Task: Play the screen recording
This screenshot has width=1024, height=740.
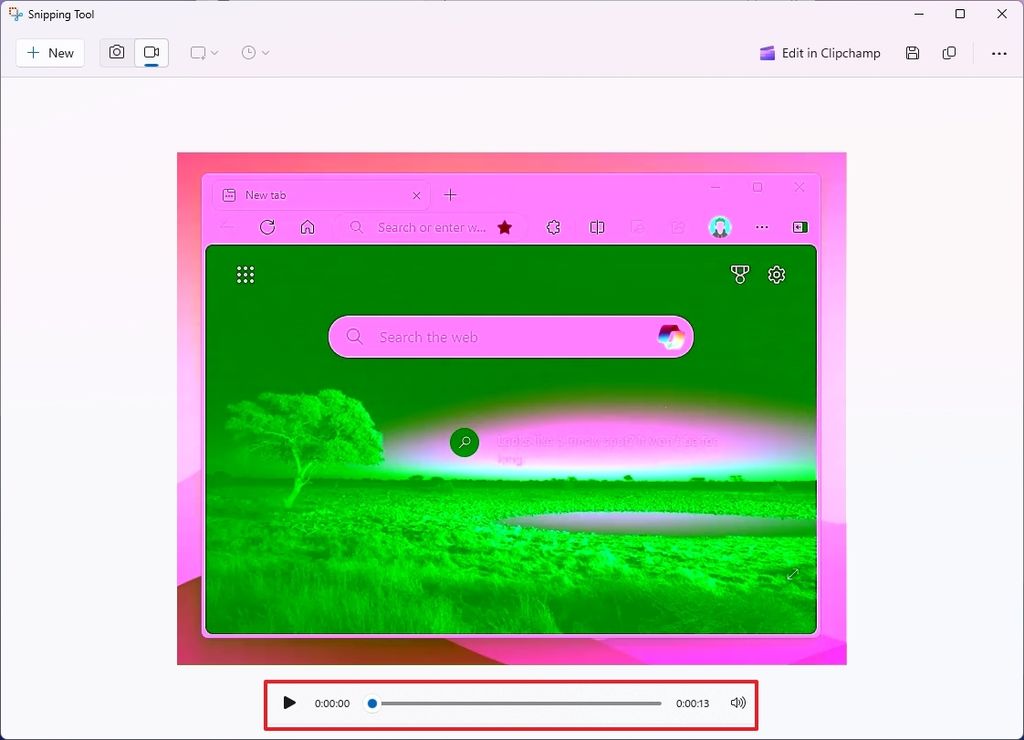Action: click(289, 703)
